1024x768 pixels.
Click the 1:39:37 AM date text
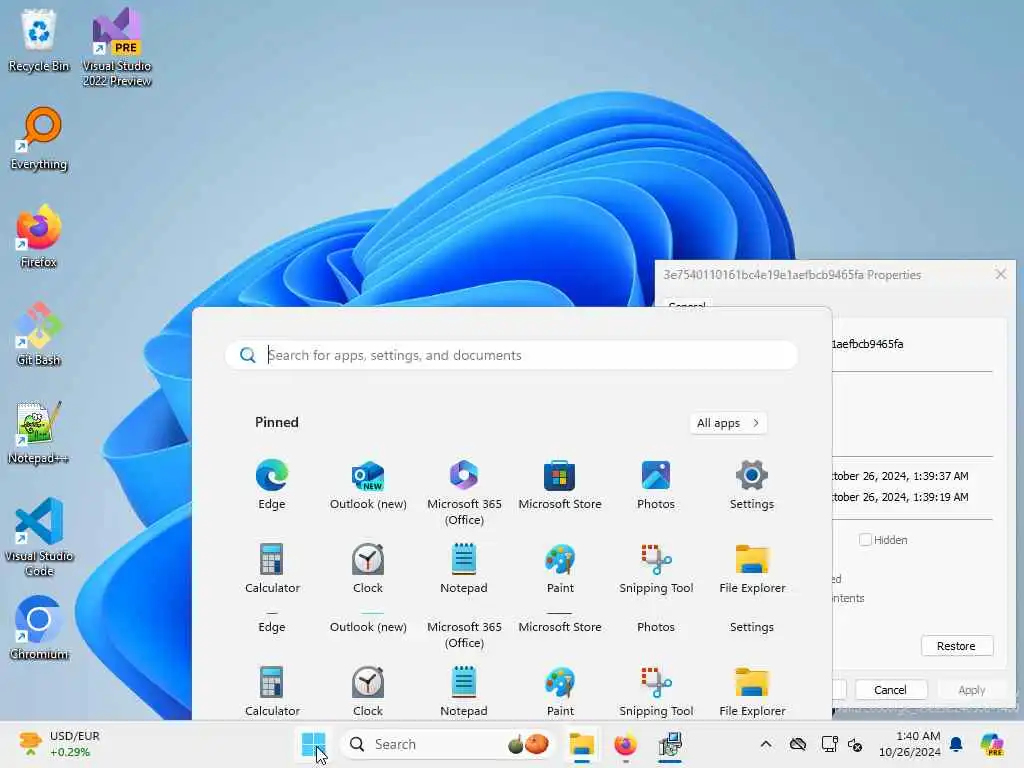900,476
